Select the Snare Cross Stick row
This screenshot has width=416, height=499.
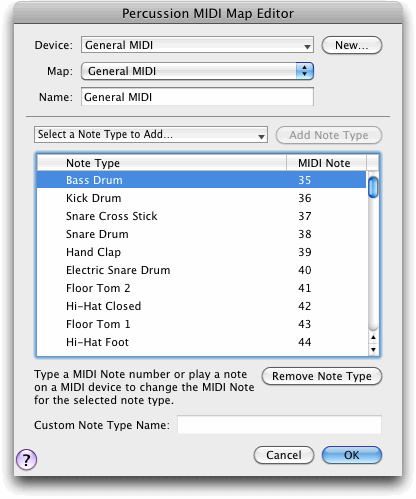pos(201,216)
